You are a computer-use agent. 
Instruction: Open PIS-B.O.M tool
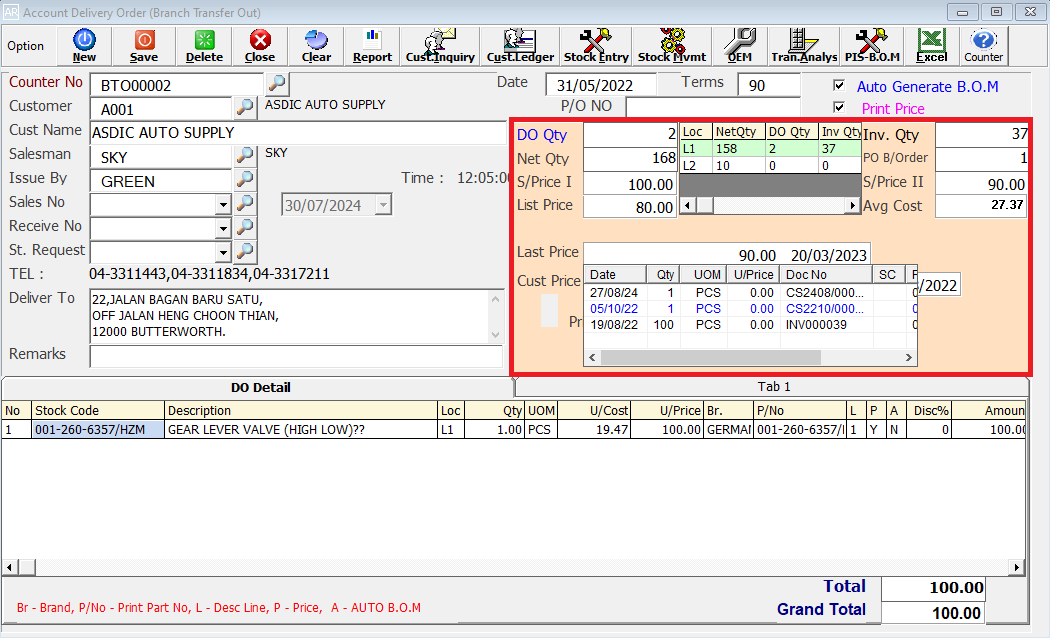coord(872,46)
